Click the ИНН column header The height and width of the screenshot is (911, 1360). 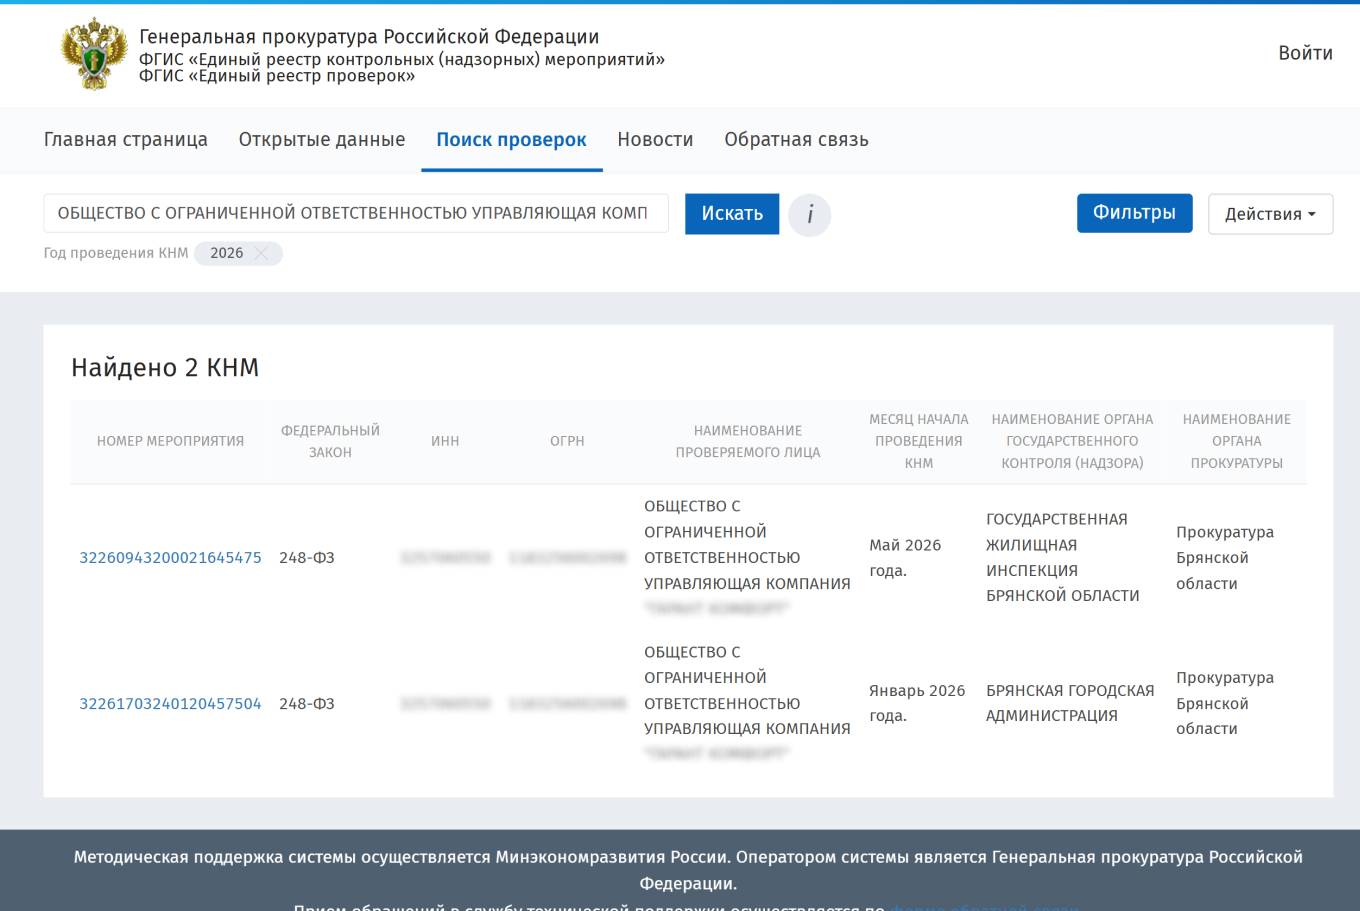[x=445, y=441]
